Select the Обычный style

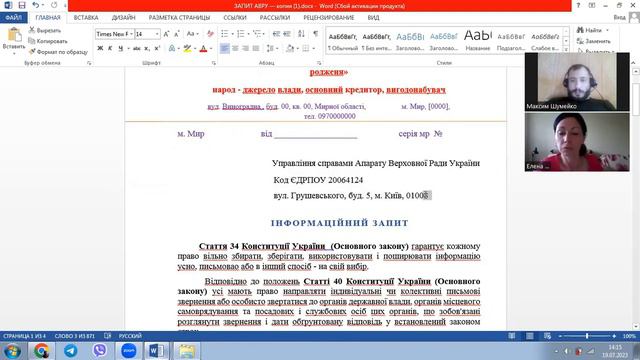tap(342, 41)
